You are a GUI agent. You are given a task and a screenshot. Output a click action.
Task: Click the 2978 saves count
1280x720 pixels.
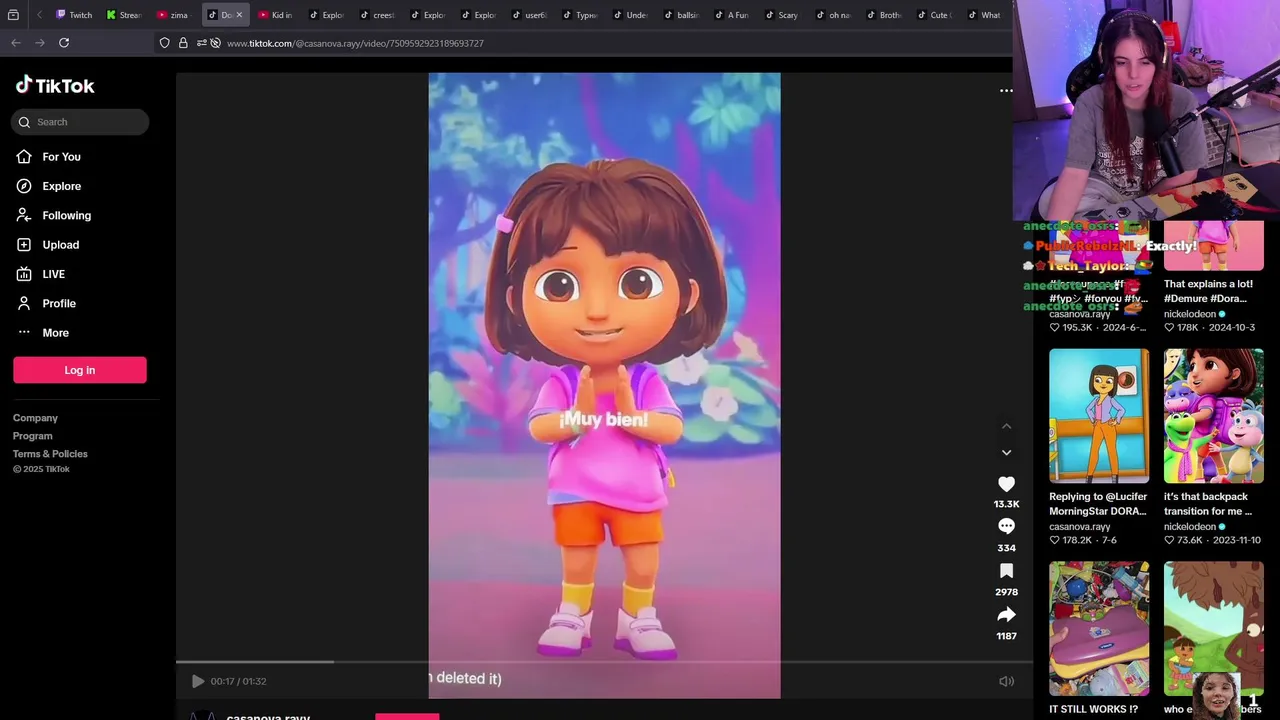coord(1006,592)
